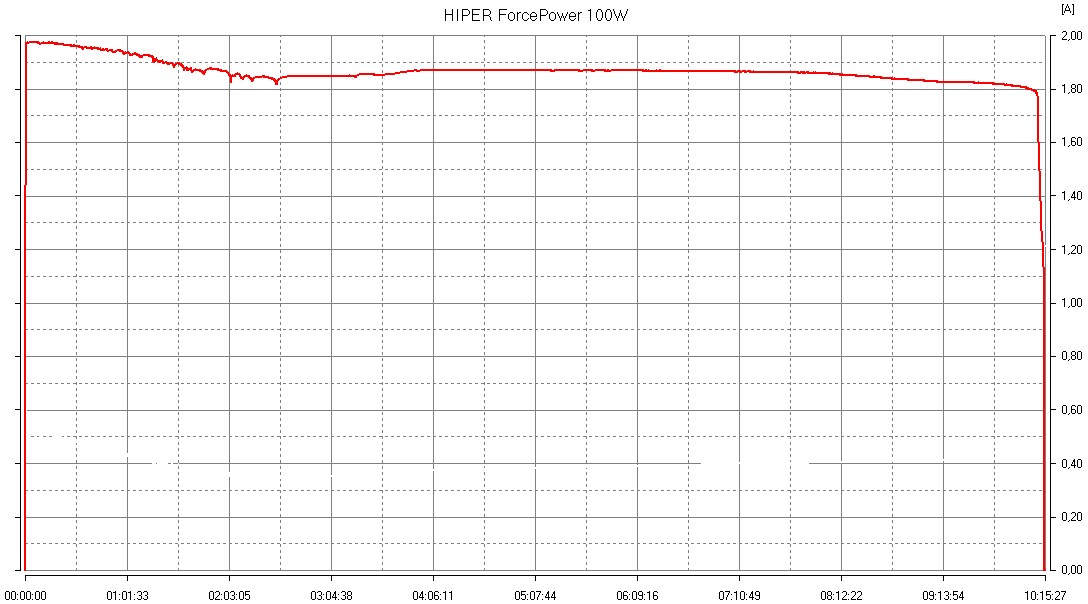This screenshot has width=1088, height=604.
Task: Click the 08:12:22 time label
Action: click(x=841, y=596)
